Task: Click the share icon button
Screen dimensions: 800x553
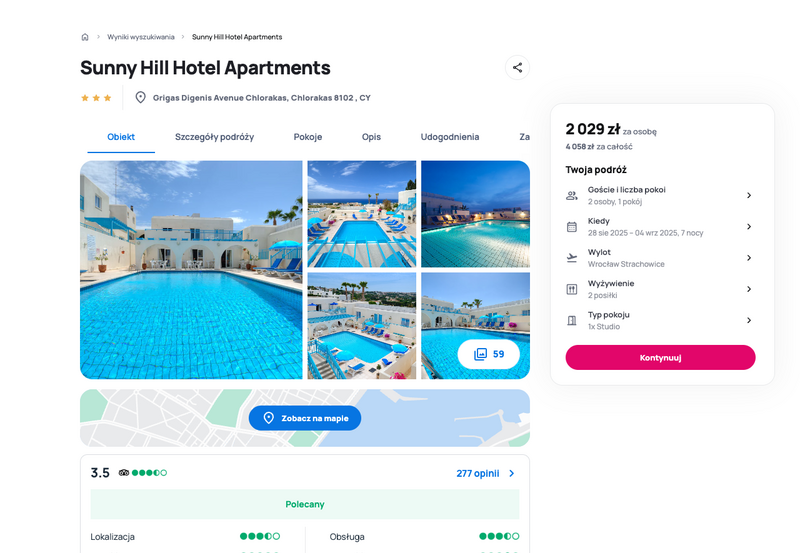Action: 517,67
